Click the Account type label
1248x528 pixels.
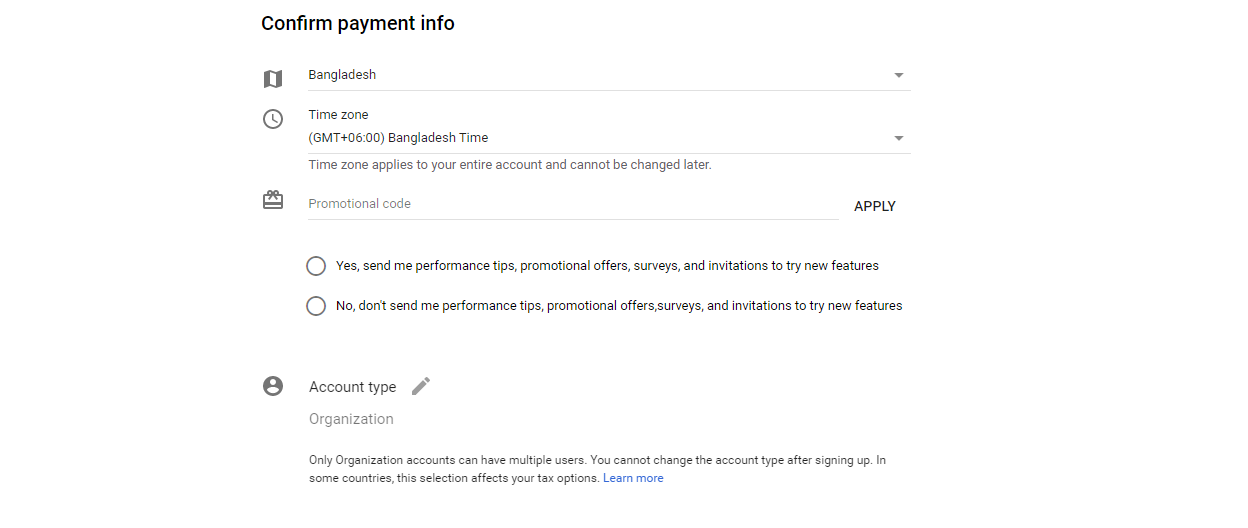point(352,387)
